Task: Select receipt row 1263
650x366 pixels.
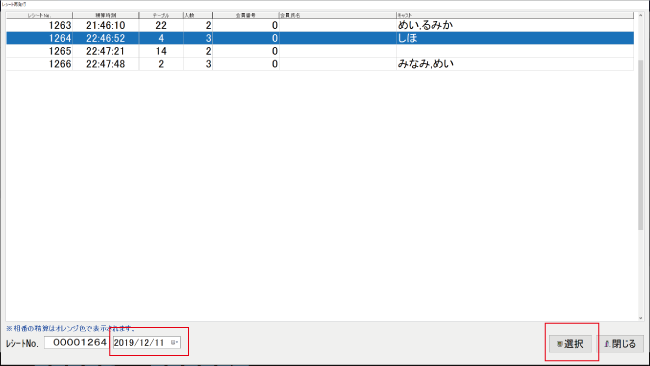Action: coord(320,25)
